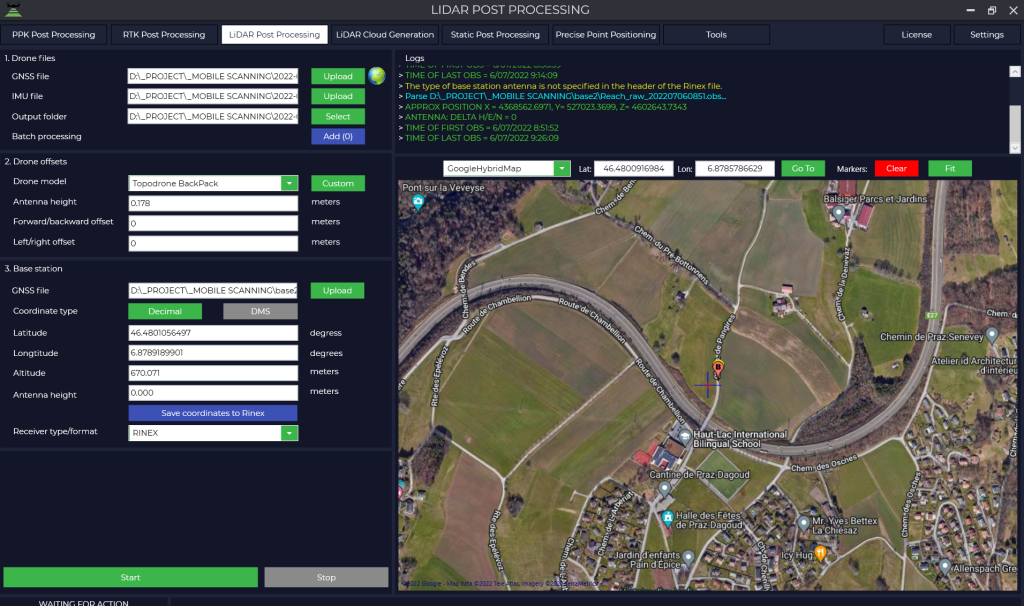1024x606 pixels.
Task: Open the Receiver type/format dropdown
Action: tap(289, 433)
